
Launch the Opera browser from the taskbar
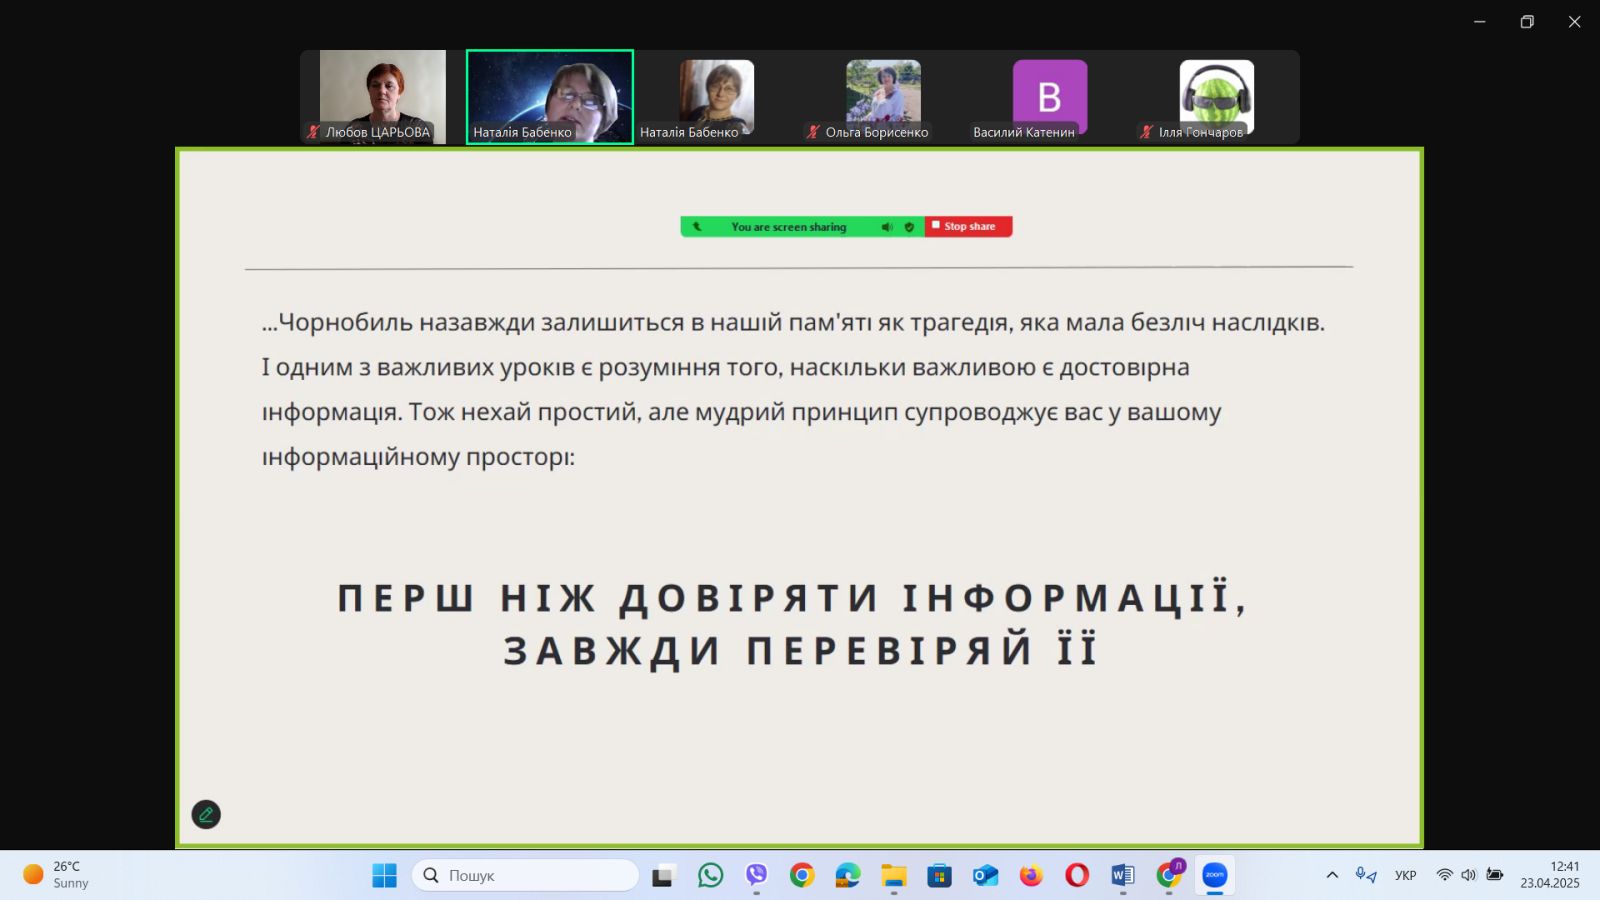point(1077,876)
